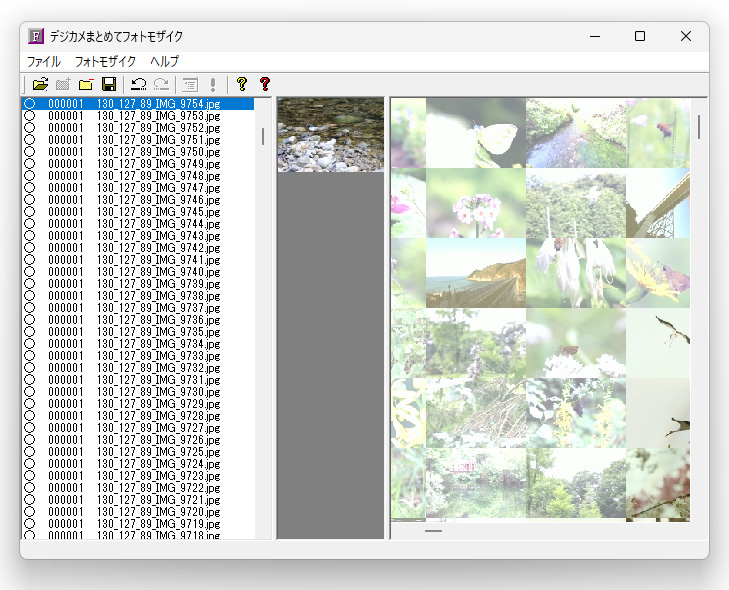Screen dimensions: 729x590
Task: Open the フォトモザイク menu
Action: [105, 61]
